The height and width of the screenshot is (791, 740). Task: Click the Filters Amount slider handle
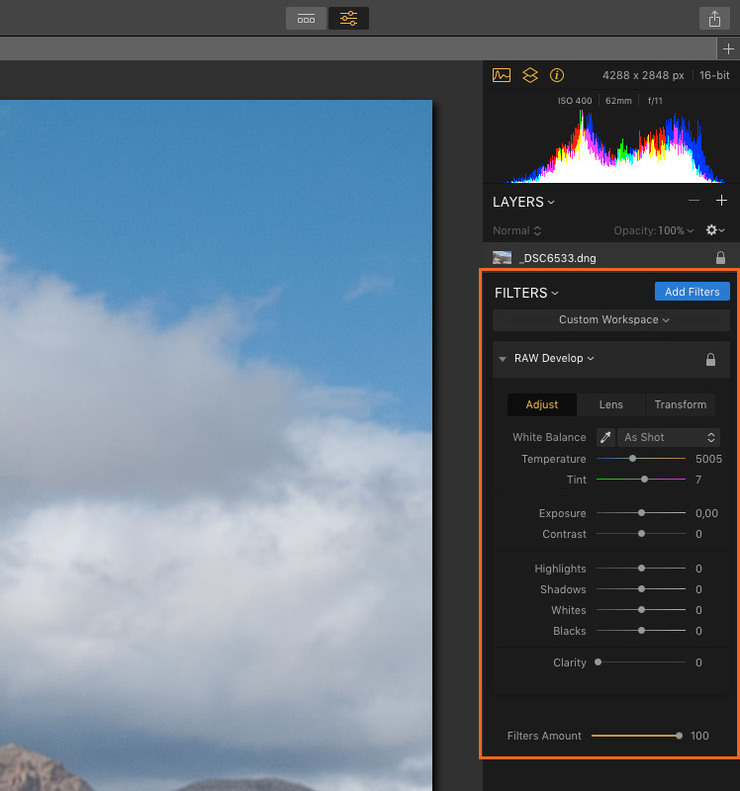point(679,736)
